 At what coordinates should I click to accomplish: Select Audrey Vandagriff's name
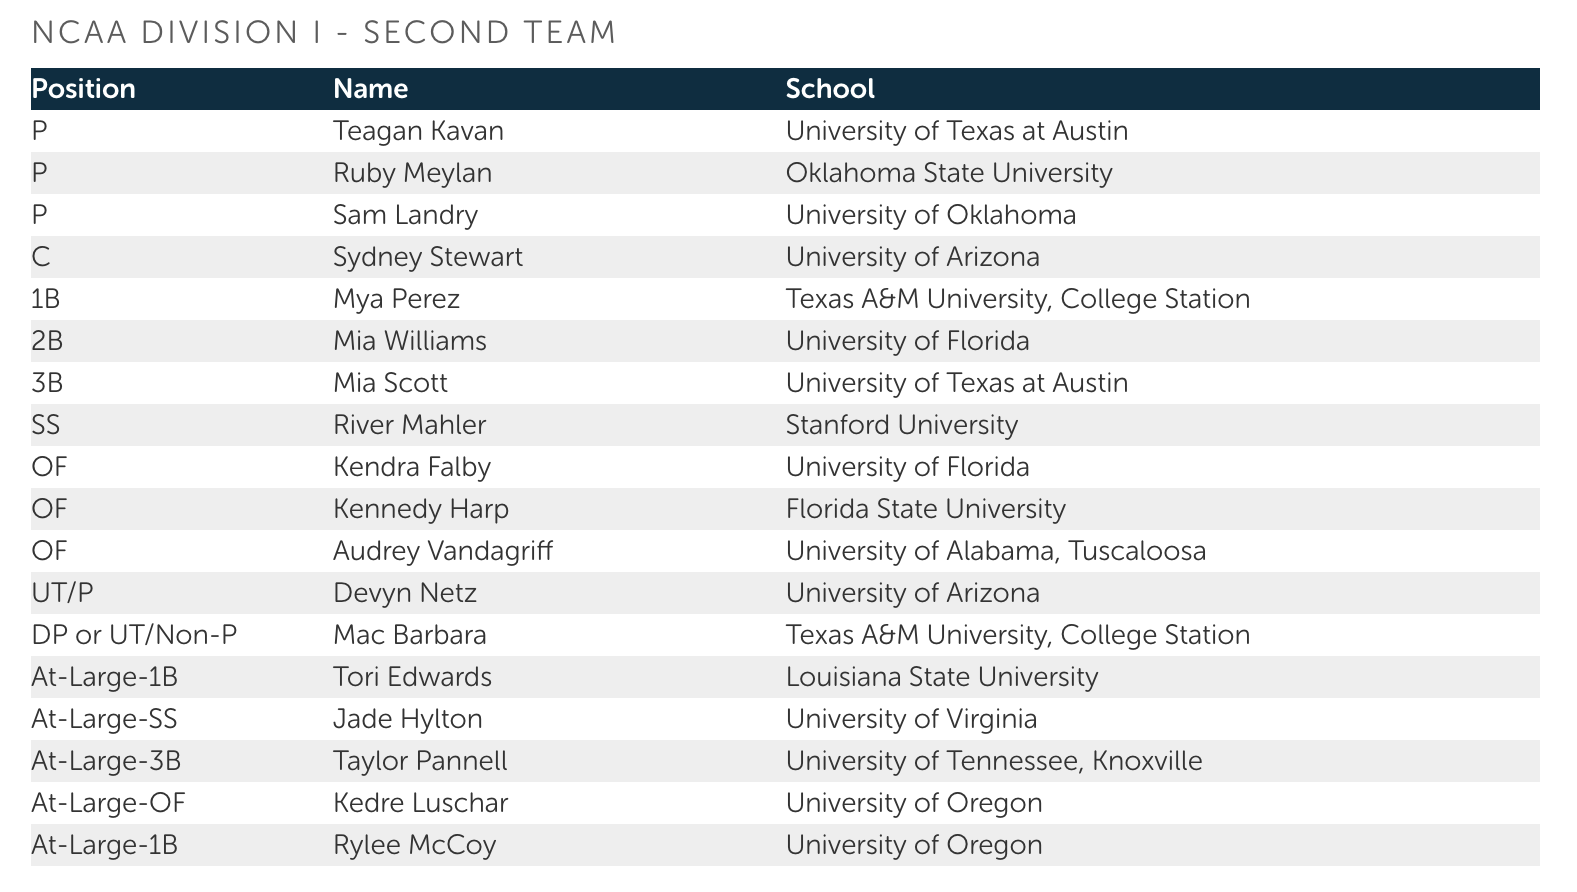tap(442, 551)
